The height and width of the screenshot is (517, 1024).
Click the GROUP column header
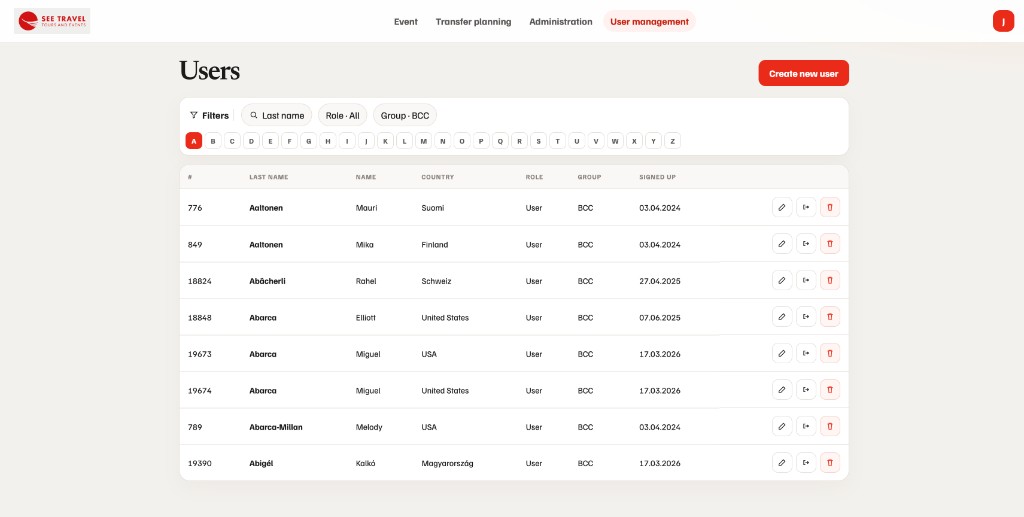[589, 177]
